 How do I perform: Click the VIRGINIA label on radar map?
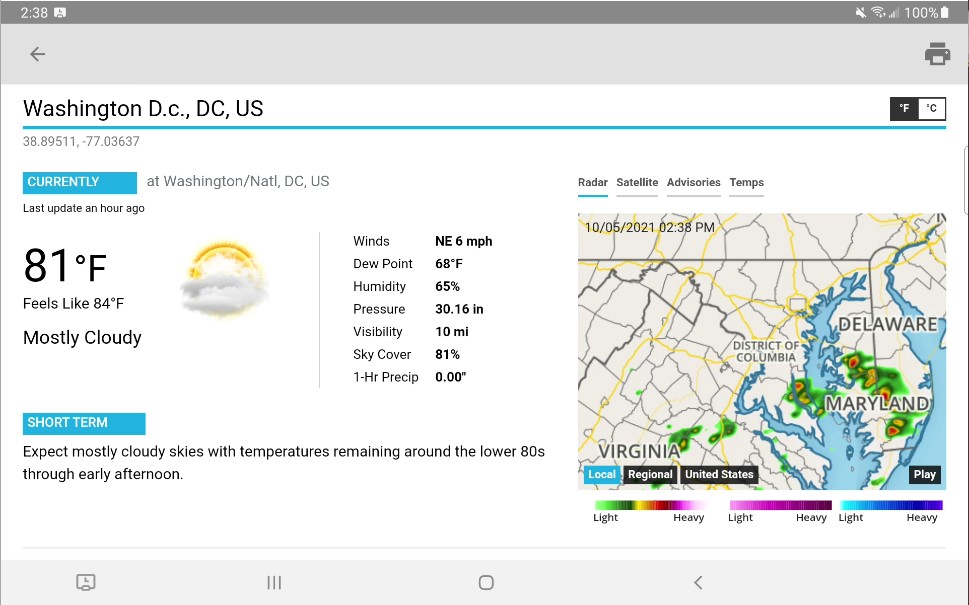639,451
